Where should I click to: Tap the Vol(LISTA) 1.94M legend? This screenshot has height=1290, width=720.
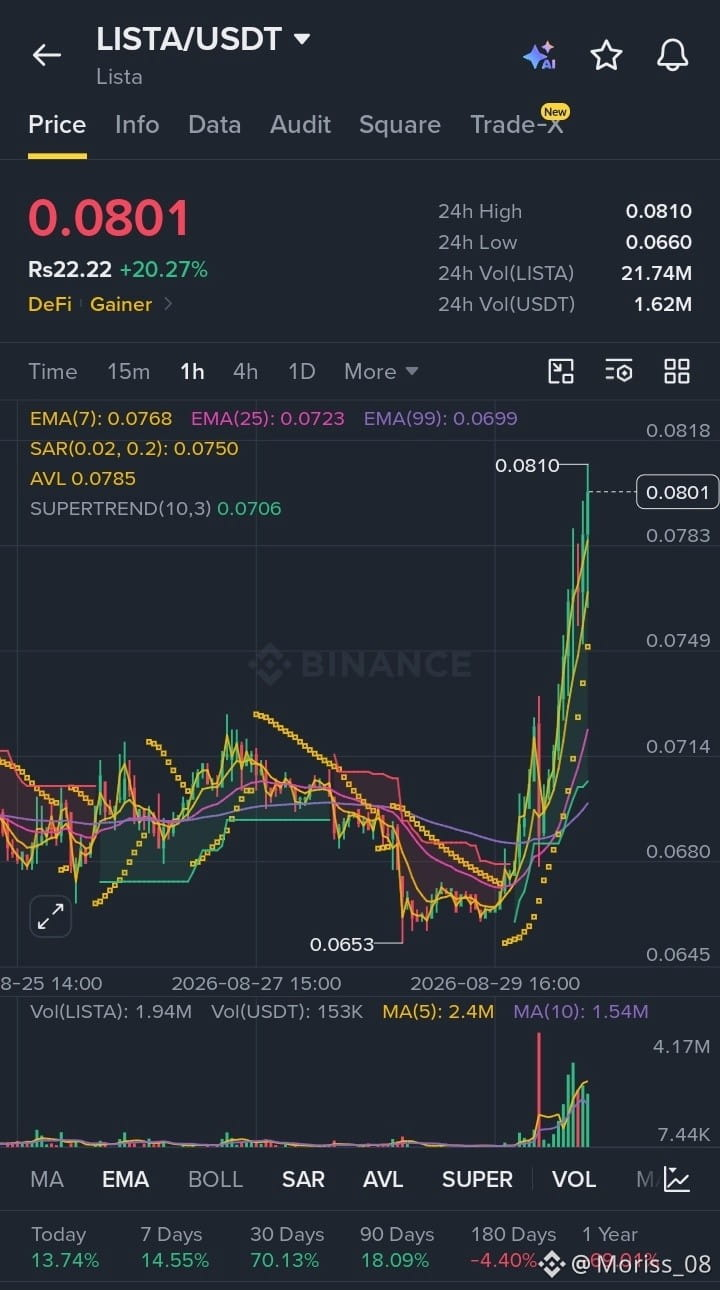click(111, 1011)
